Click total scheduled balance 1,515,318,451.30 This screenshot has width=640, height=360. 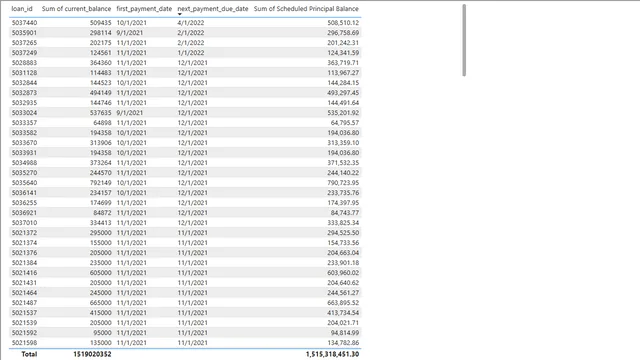[x=333, y=354]
